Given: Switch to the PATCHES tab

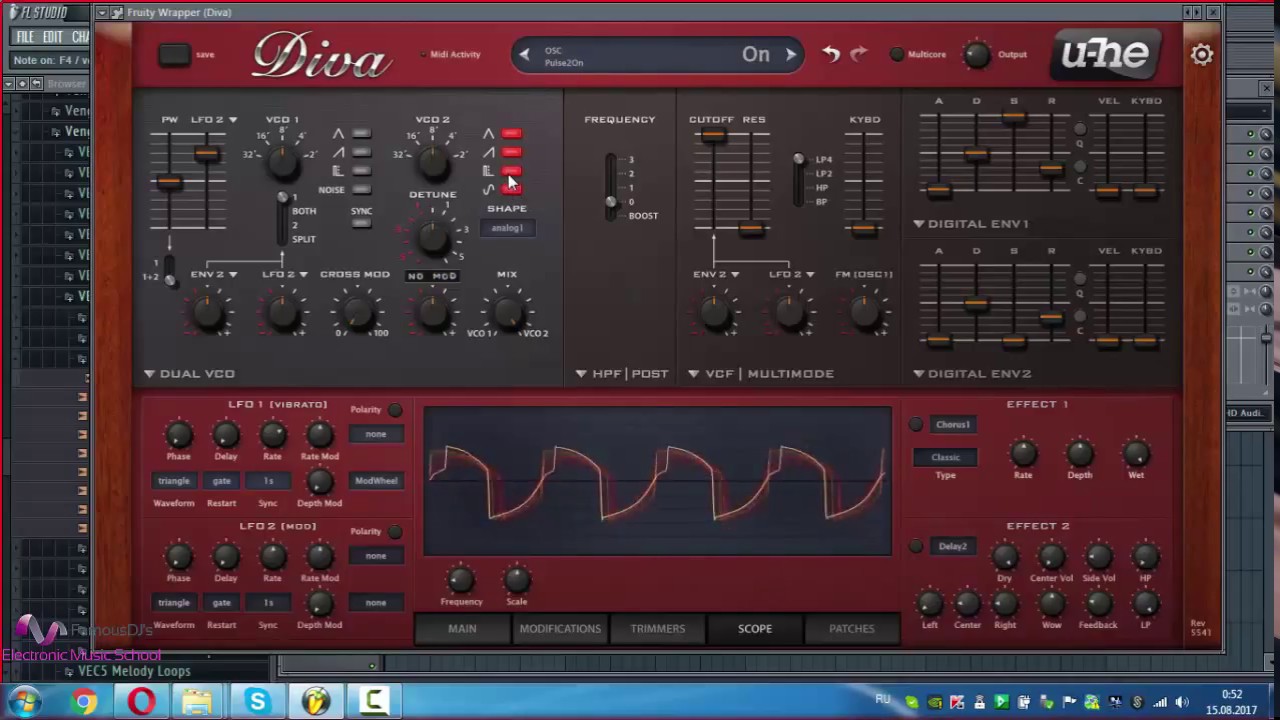Looking at the screenshot, I should [x=852, y=628].
